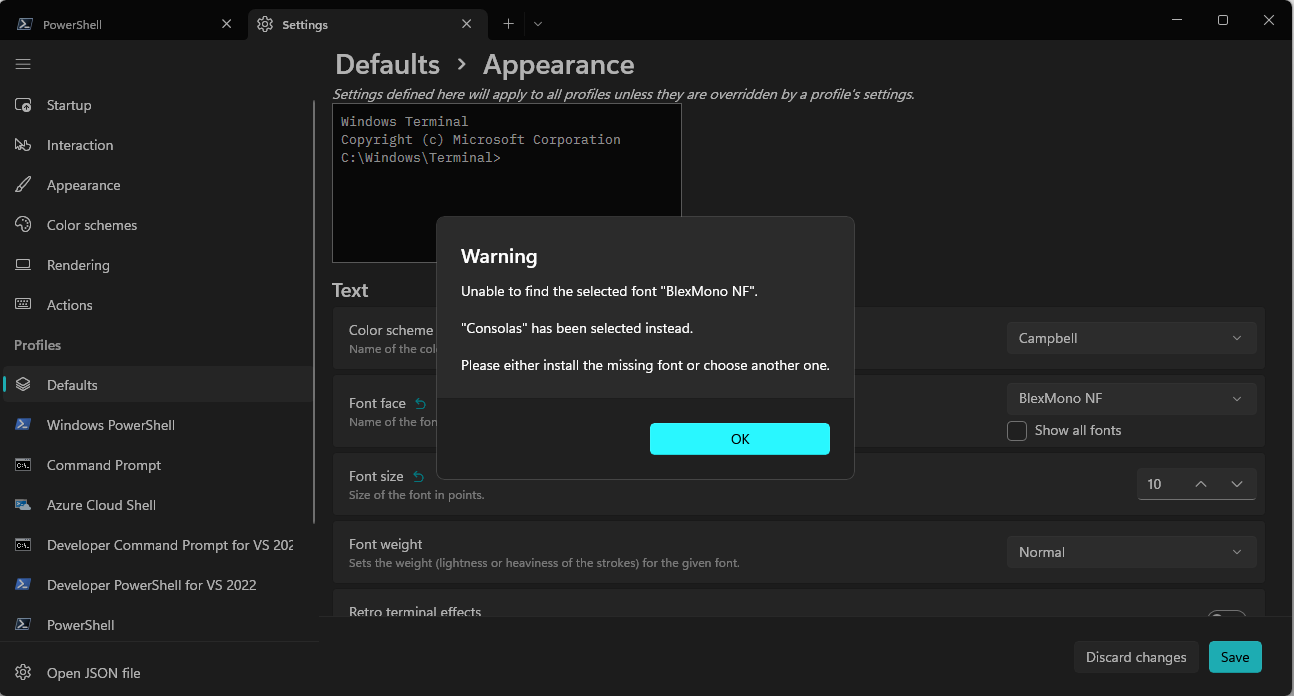Close the Settings tab

pos(468,24)
